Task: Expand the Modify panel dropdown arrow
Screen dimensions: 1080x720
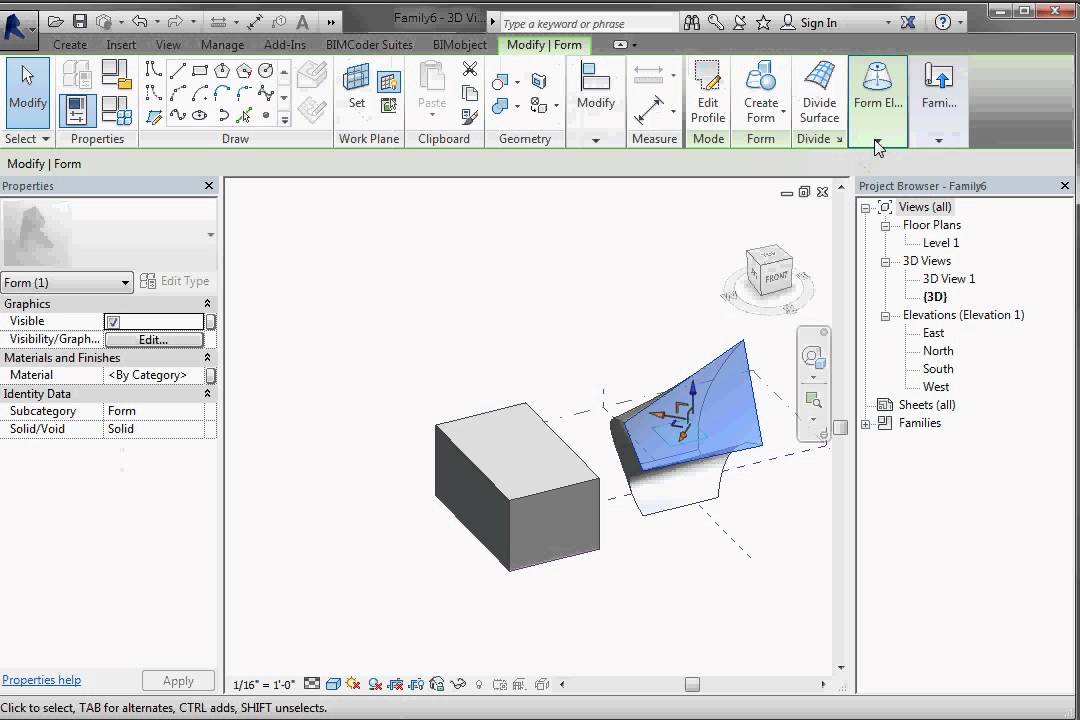Action: coord(596,141)
